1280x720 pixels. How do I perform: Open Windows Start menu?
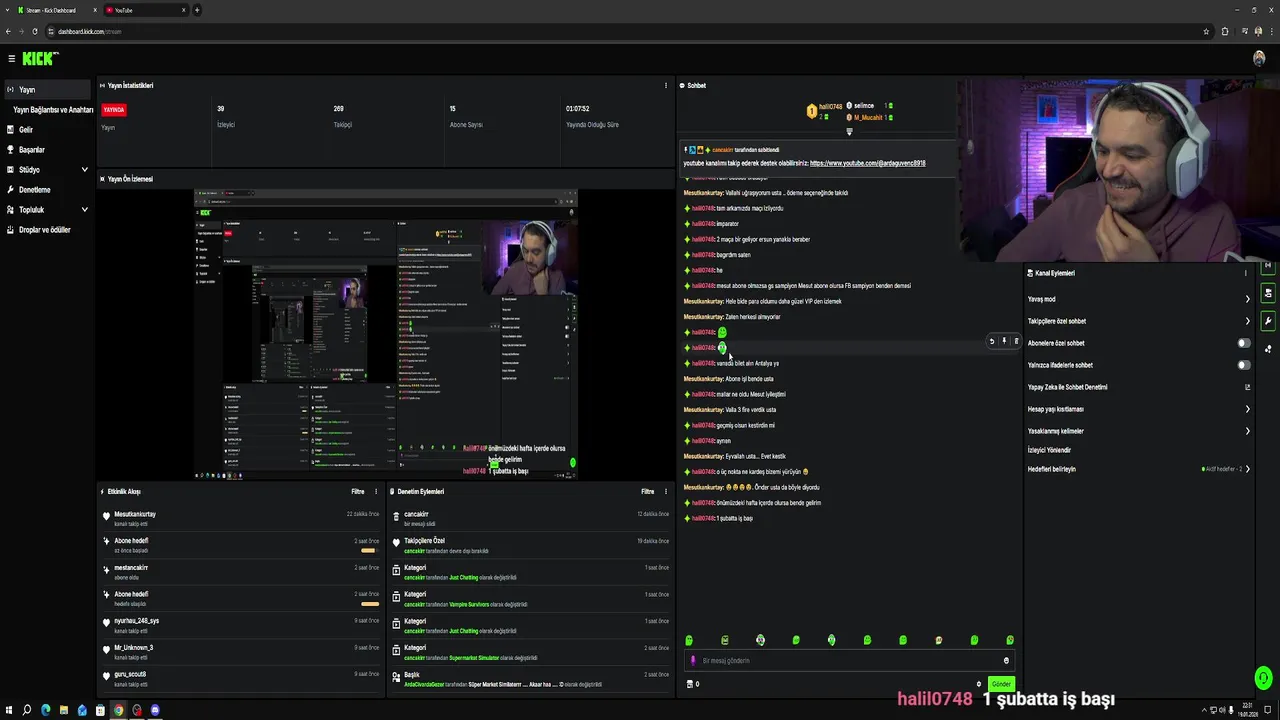coord(9,710)
